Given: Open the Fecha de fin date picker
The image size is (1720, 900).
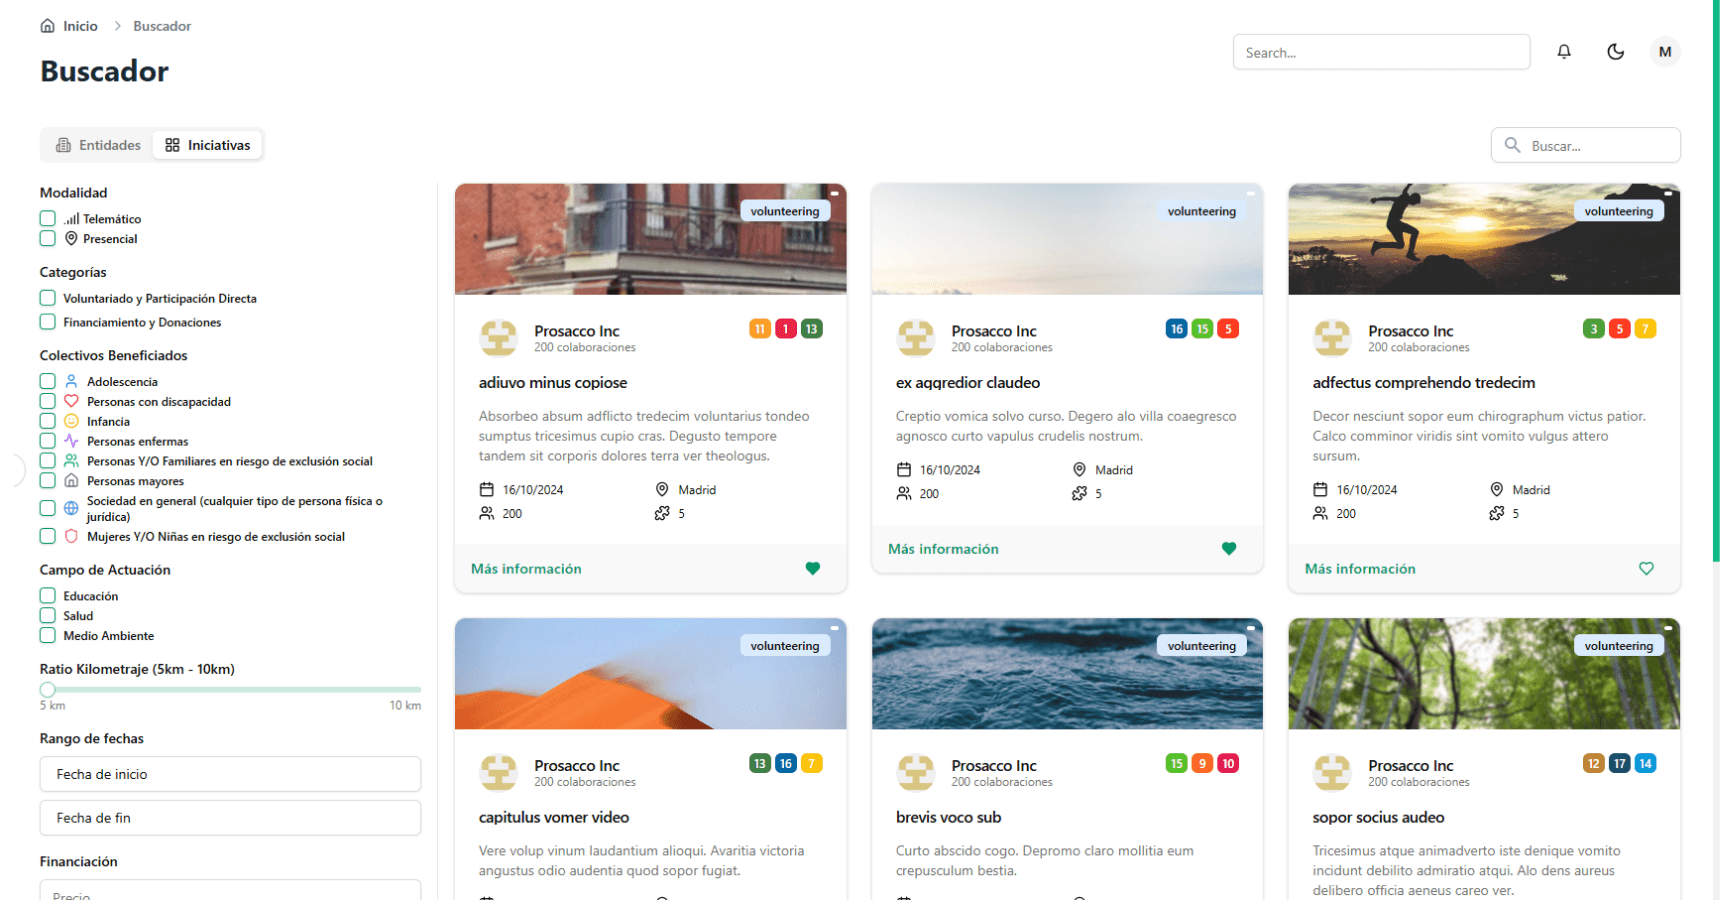Looking at the screenshot, I should tap(230, 818).
